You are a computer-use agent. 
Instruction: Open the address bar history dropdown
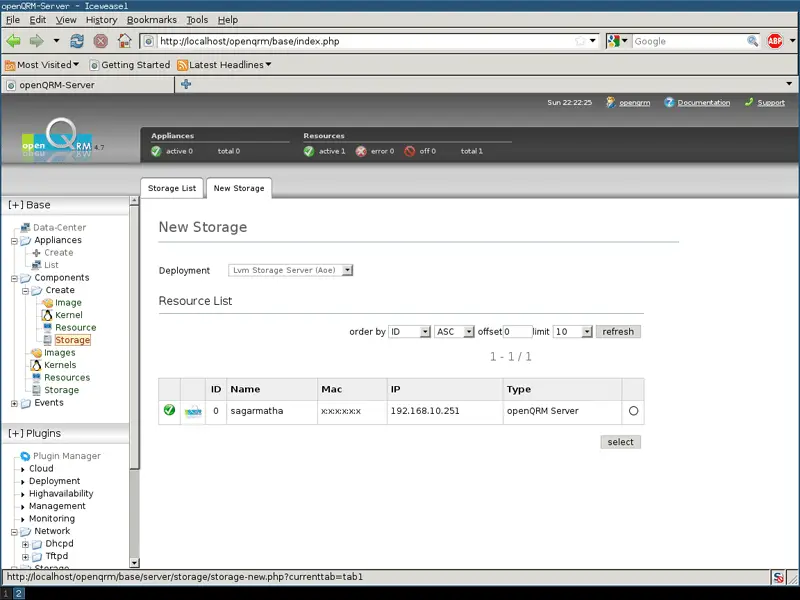tap(592, 41)
